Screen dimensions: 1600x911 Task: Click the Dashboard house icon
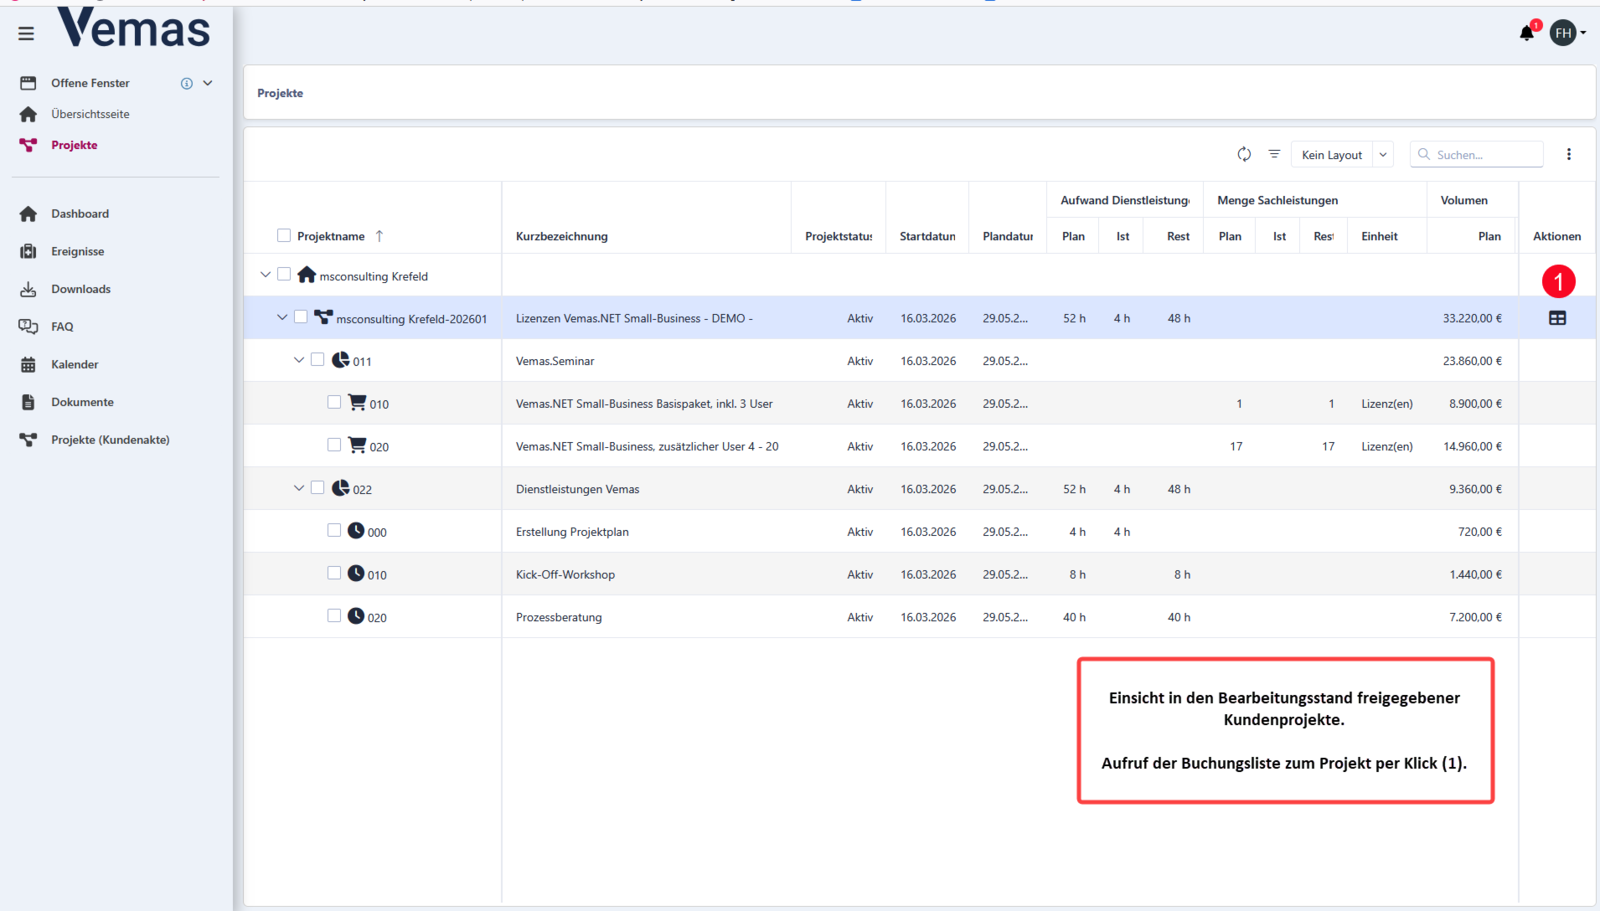(x=28, y=214)
